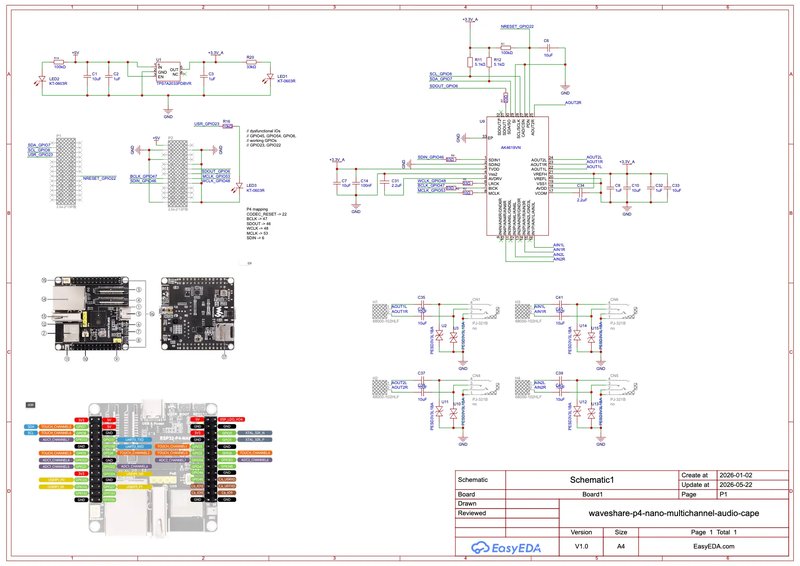Image resolution: width=800 pixels, height=566 pixels.
Task: Select the AK4619VN codec chip U9
Action: pos(517,176)
